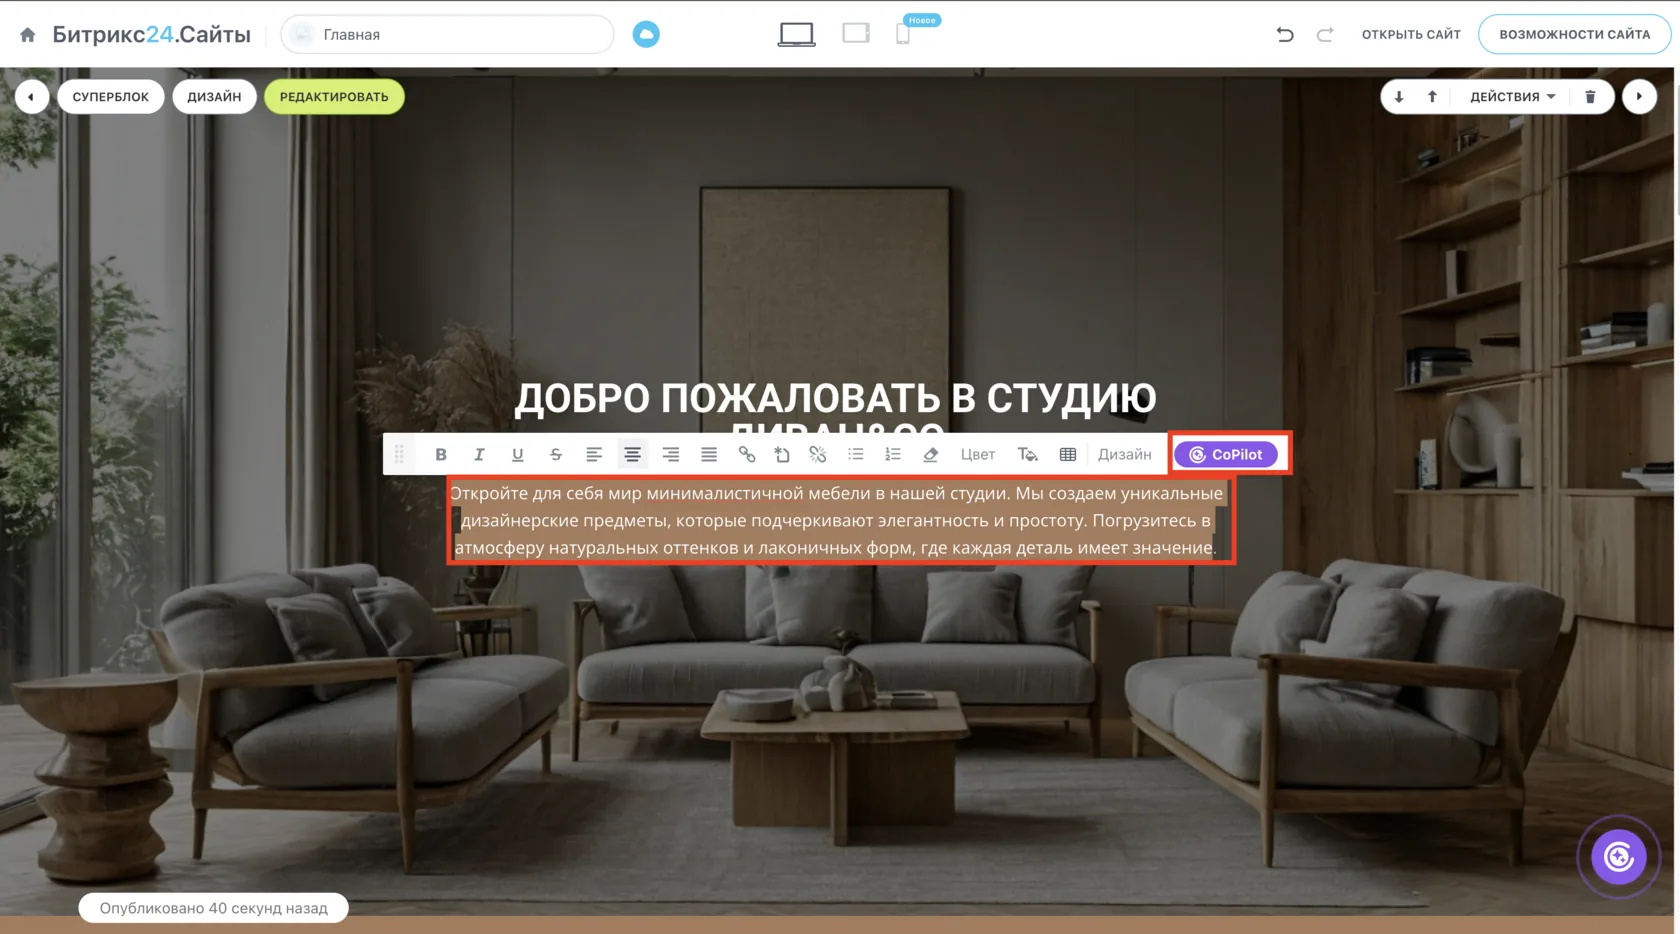
Task: Switch to desktop preview mode
Action: tap(797, 34)
